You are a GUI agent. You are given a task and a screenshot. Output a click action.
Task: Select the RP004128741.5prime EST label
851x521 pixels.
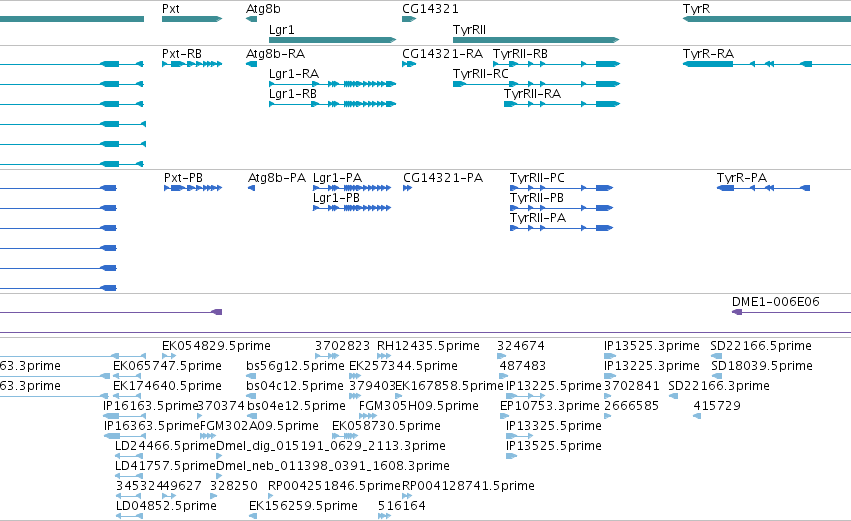pos(468,486)
